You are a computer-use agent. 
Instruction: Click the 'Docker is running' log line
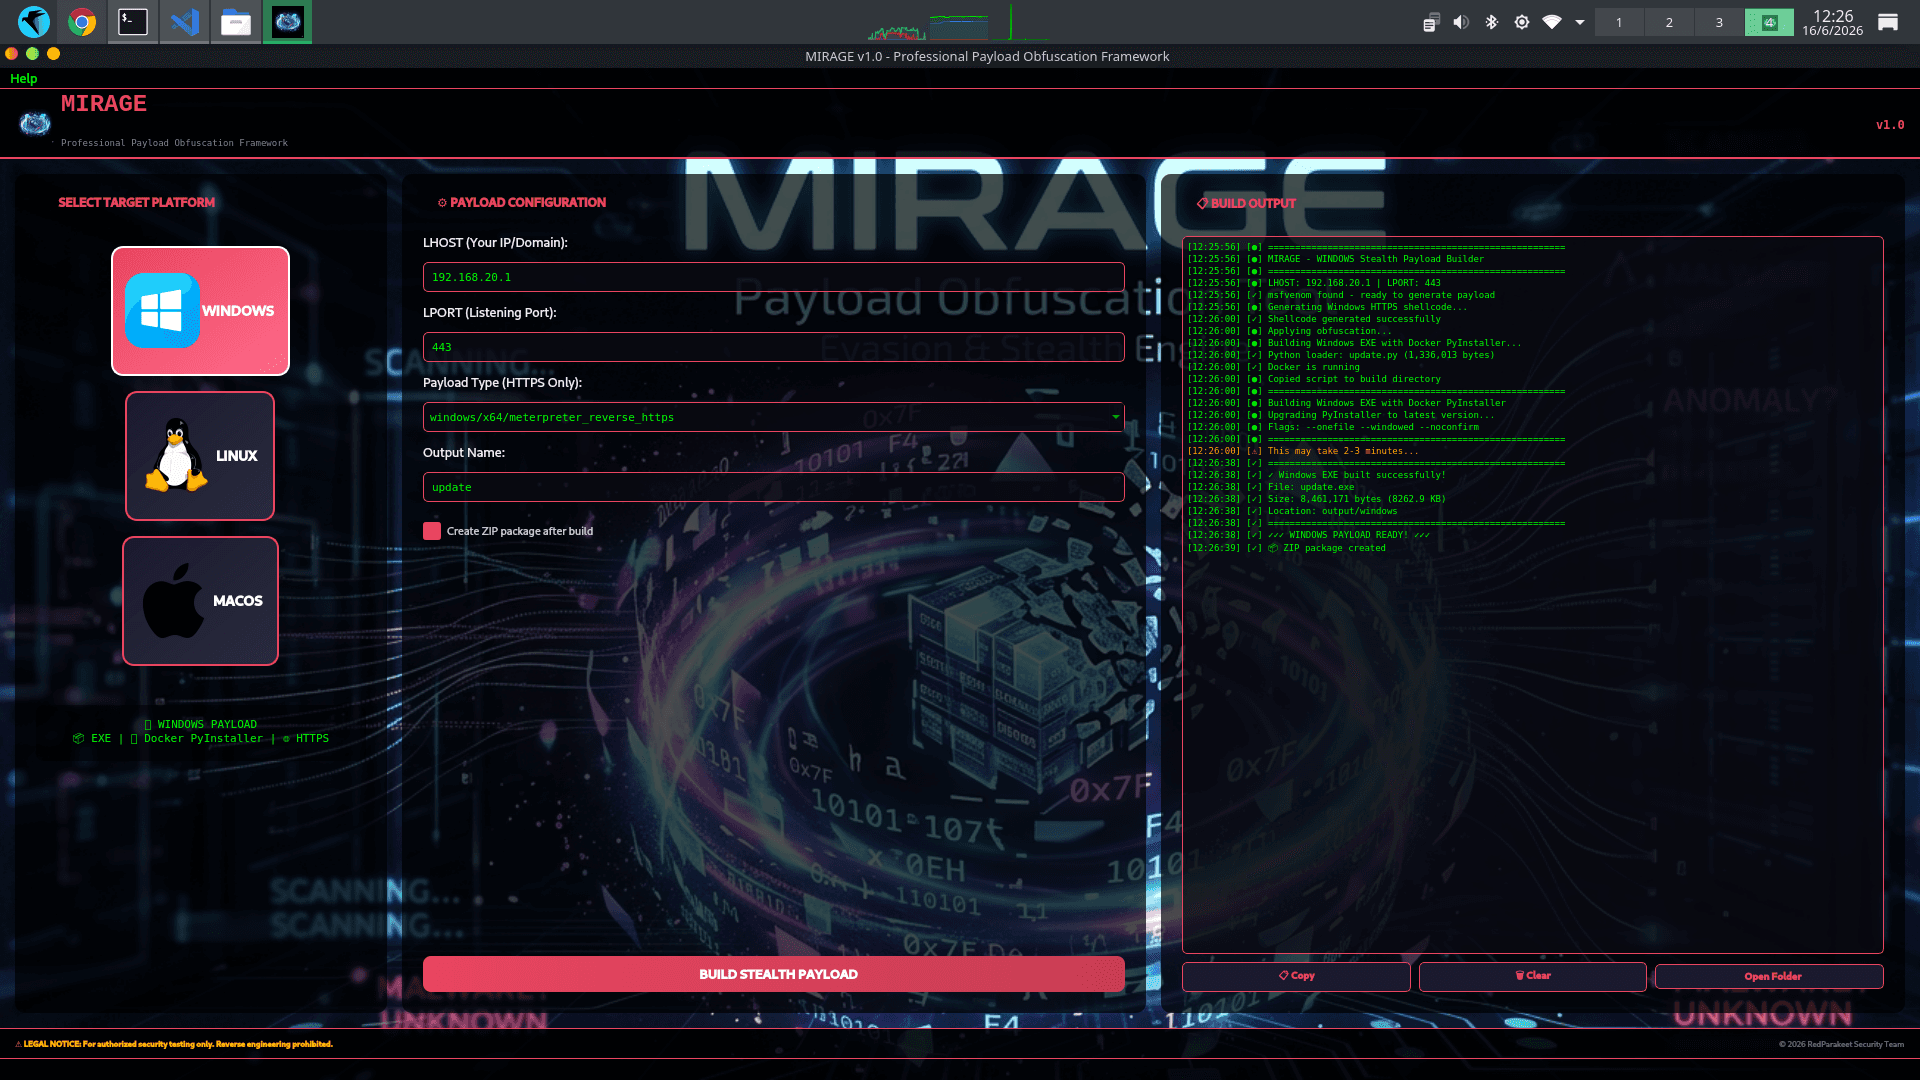coord(1273,367)
